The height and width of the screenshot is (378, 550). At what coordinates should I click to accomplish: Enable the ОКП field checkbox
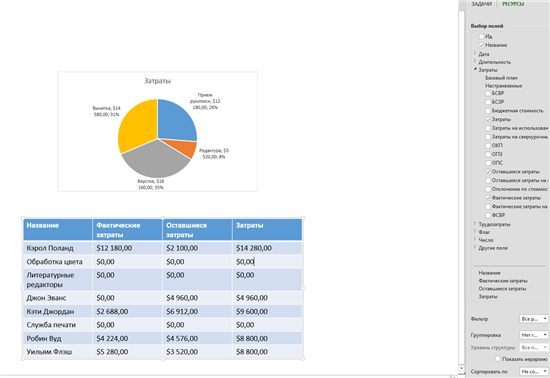click(488, 146)
